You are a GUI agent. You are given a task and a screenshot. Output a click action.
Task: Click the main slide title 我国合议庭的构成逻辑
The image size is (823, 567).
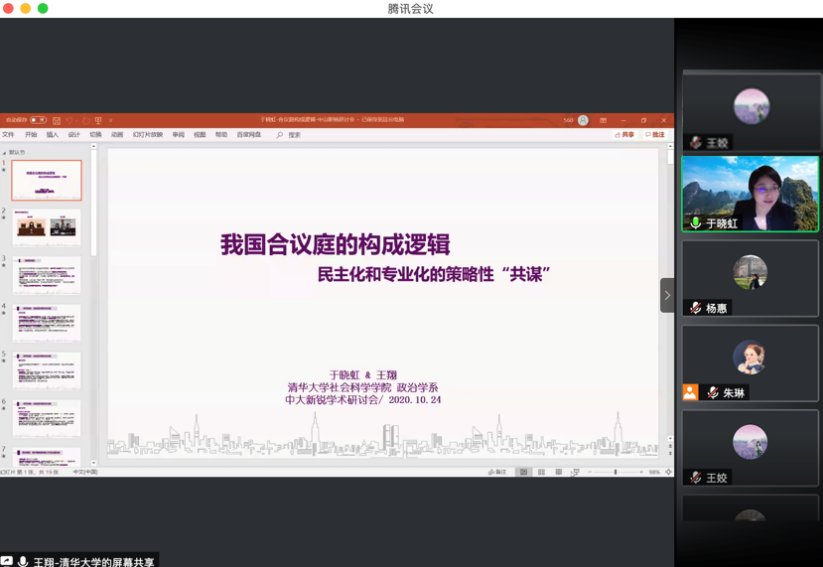tap(335, 245)
